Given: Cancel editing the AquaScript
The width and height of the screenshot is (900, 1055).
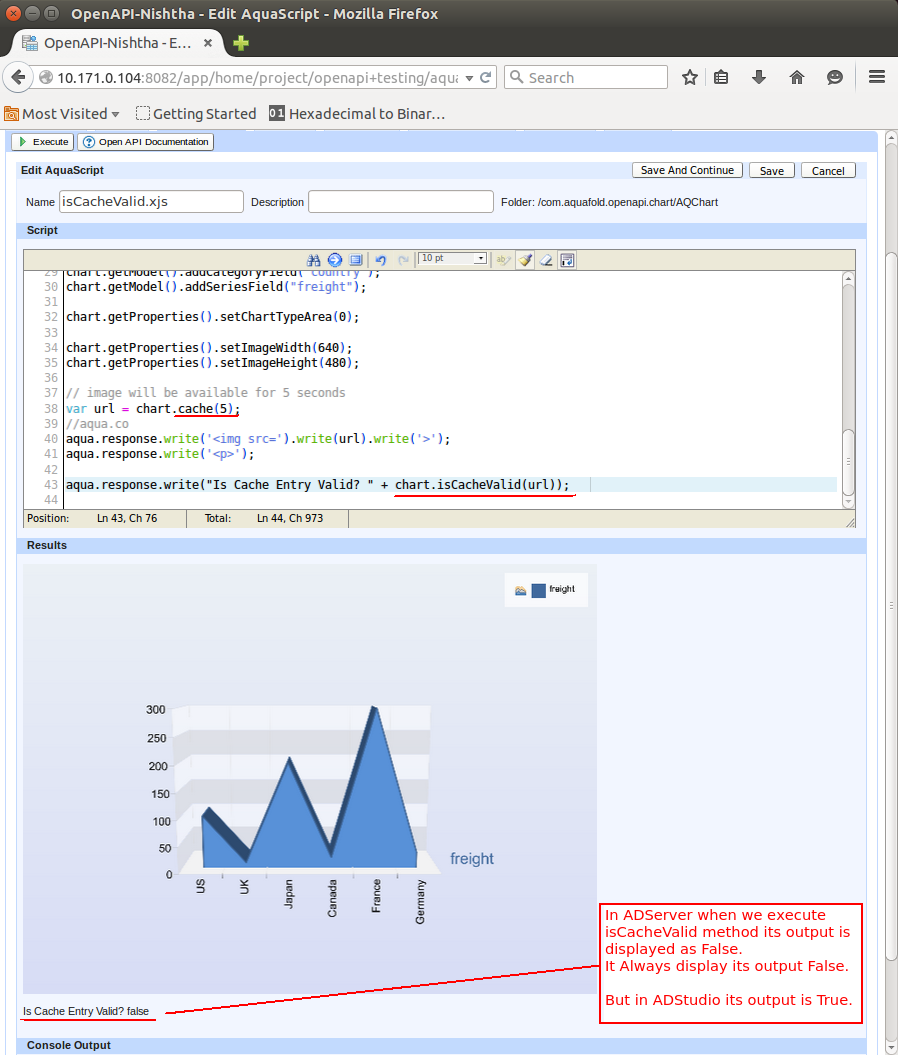Looking at the screenshot, I should click(828, 171).
